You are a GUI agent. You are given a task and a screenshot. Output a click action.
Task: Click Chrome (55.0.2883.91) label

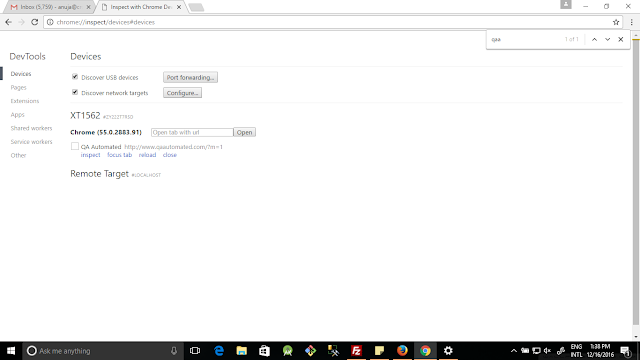coord(106,132)
